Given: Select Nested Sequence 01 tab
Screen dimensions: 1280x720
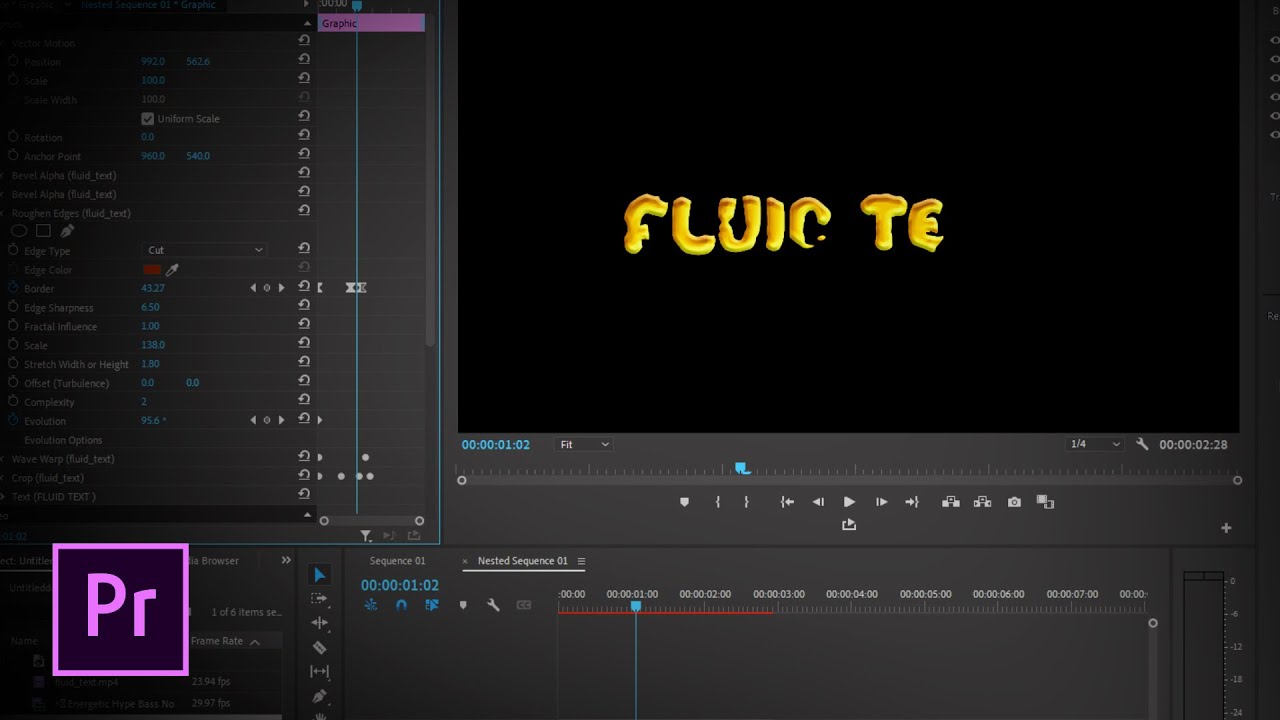Looking at the screenshot, I should click(x=522, y=561).
